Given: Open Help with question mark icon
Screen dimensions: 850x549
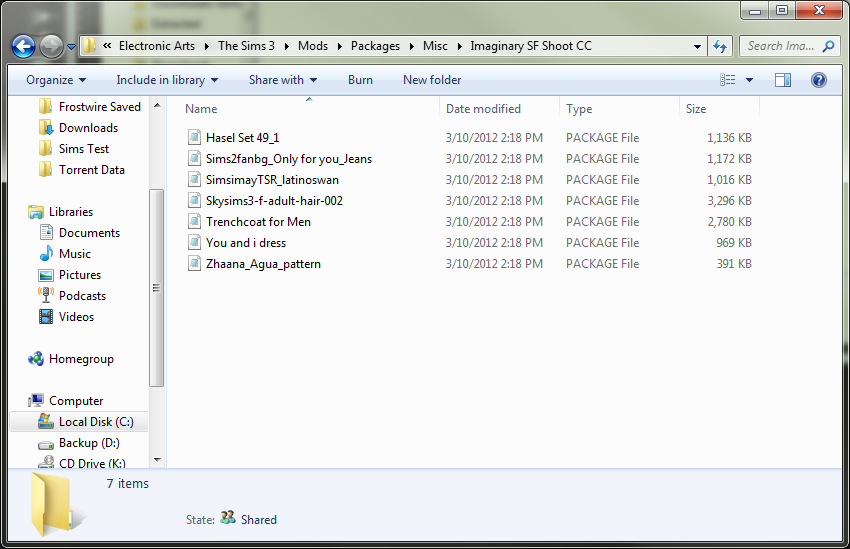Looking at the screenshot, I should click(819, 80).
